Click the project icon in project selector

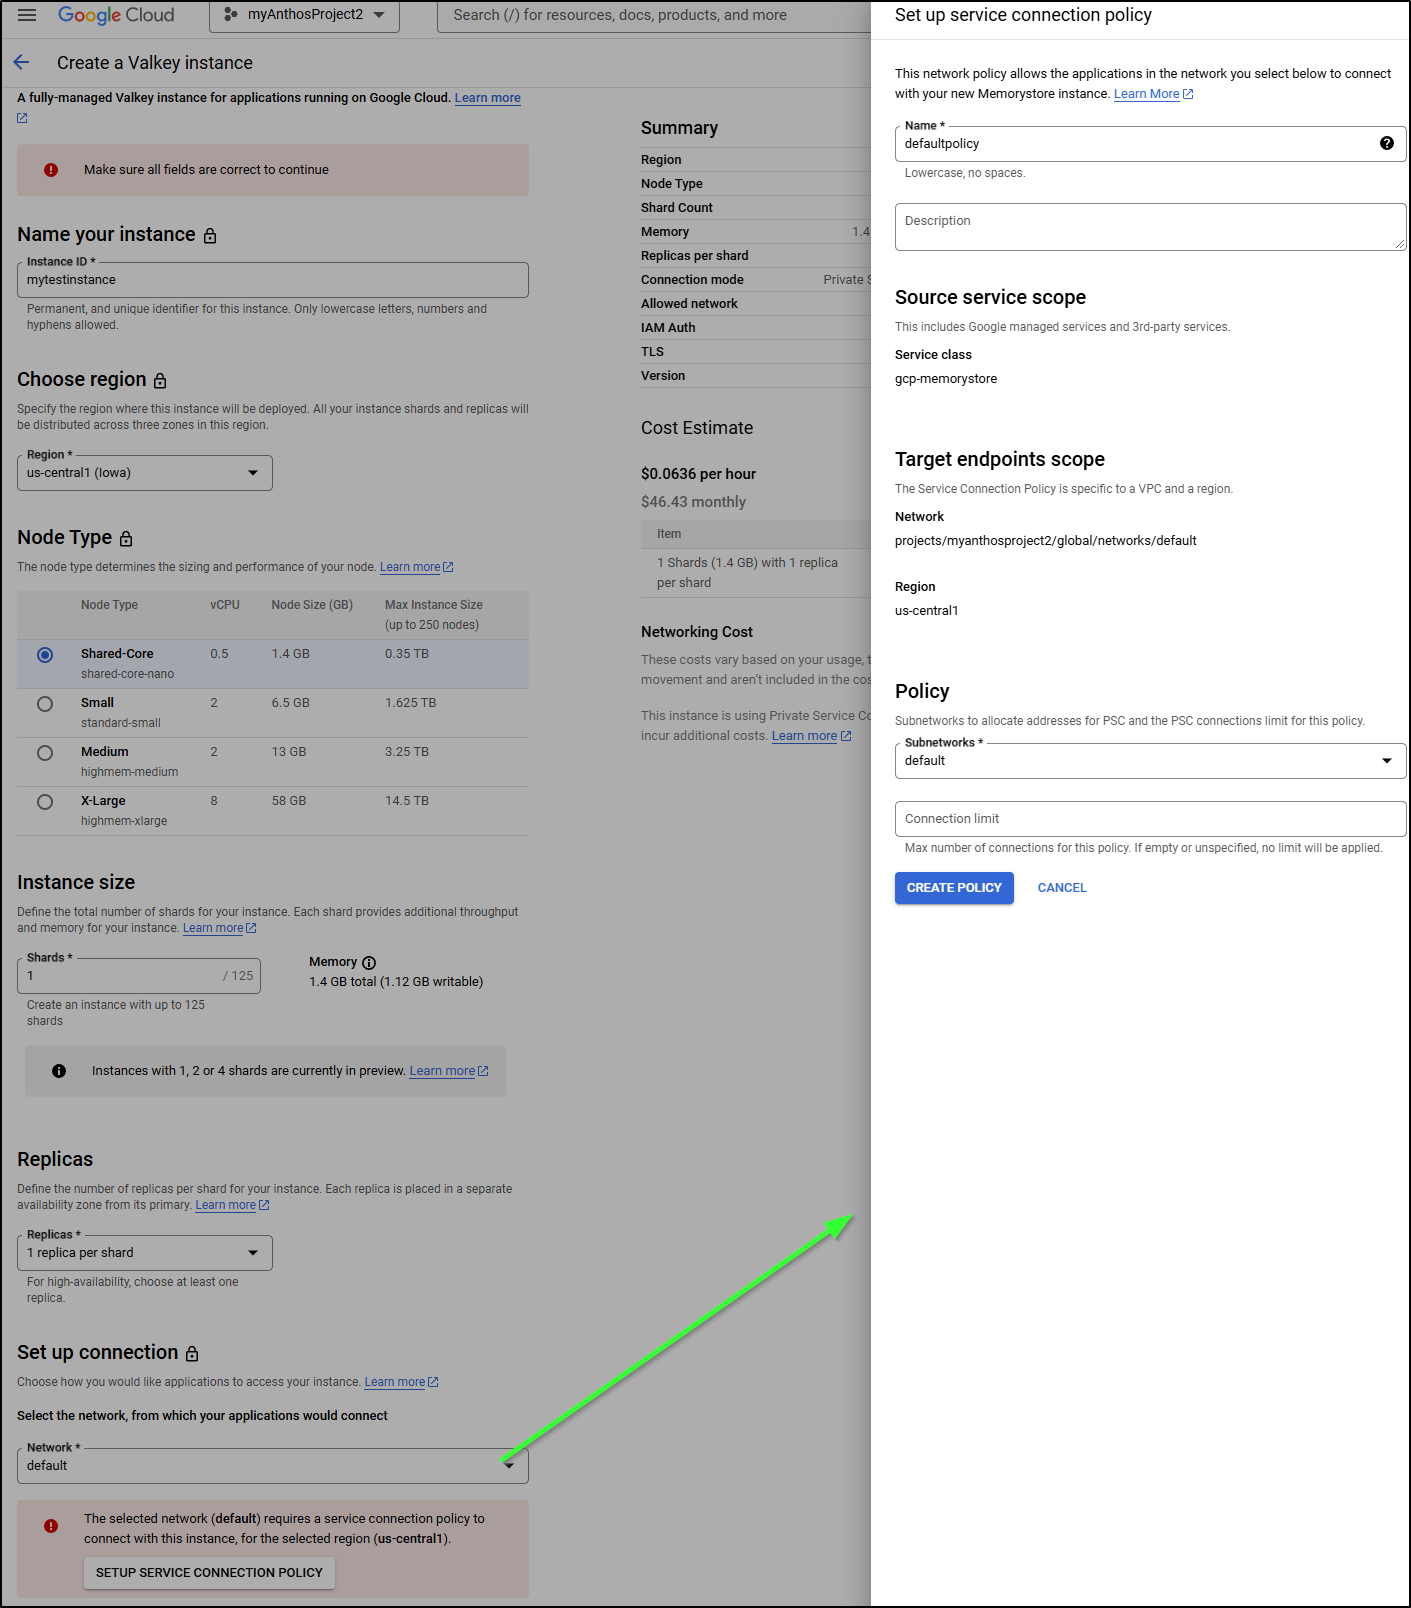pyautogui.click(x=231, y=15)
